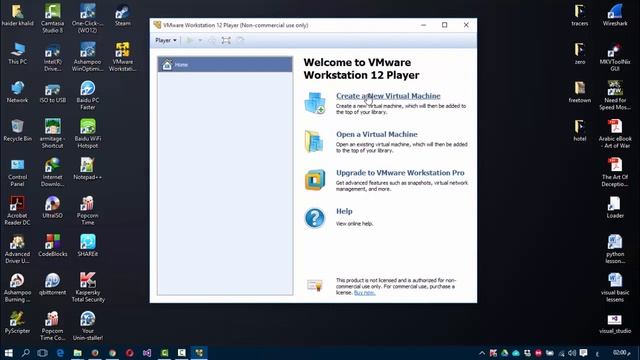The image size is (640, 360).
Task: Select Baidu WiFi Hotspot desktop icon
Action: (88, 133)
